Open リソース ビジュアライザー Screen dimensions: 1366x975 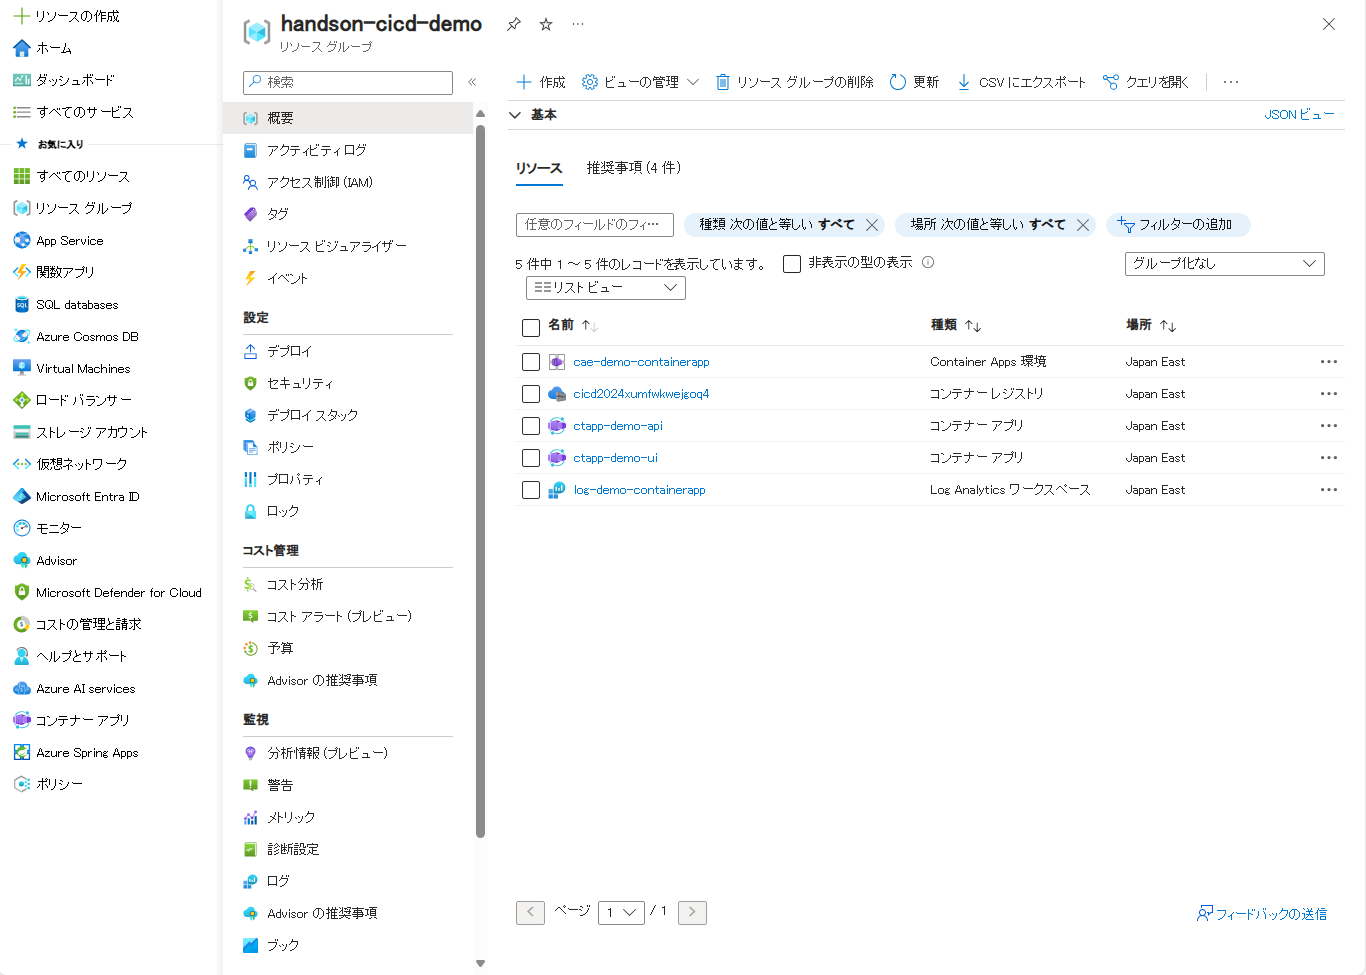click(x=336, y=246)
